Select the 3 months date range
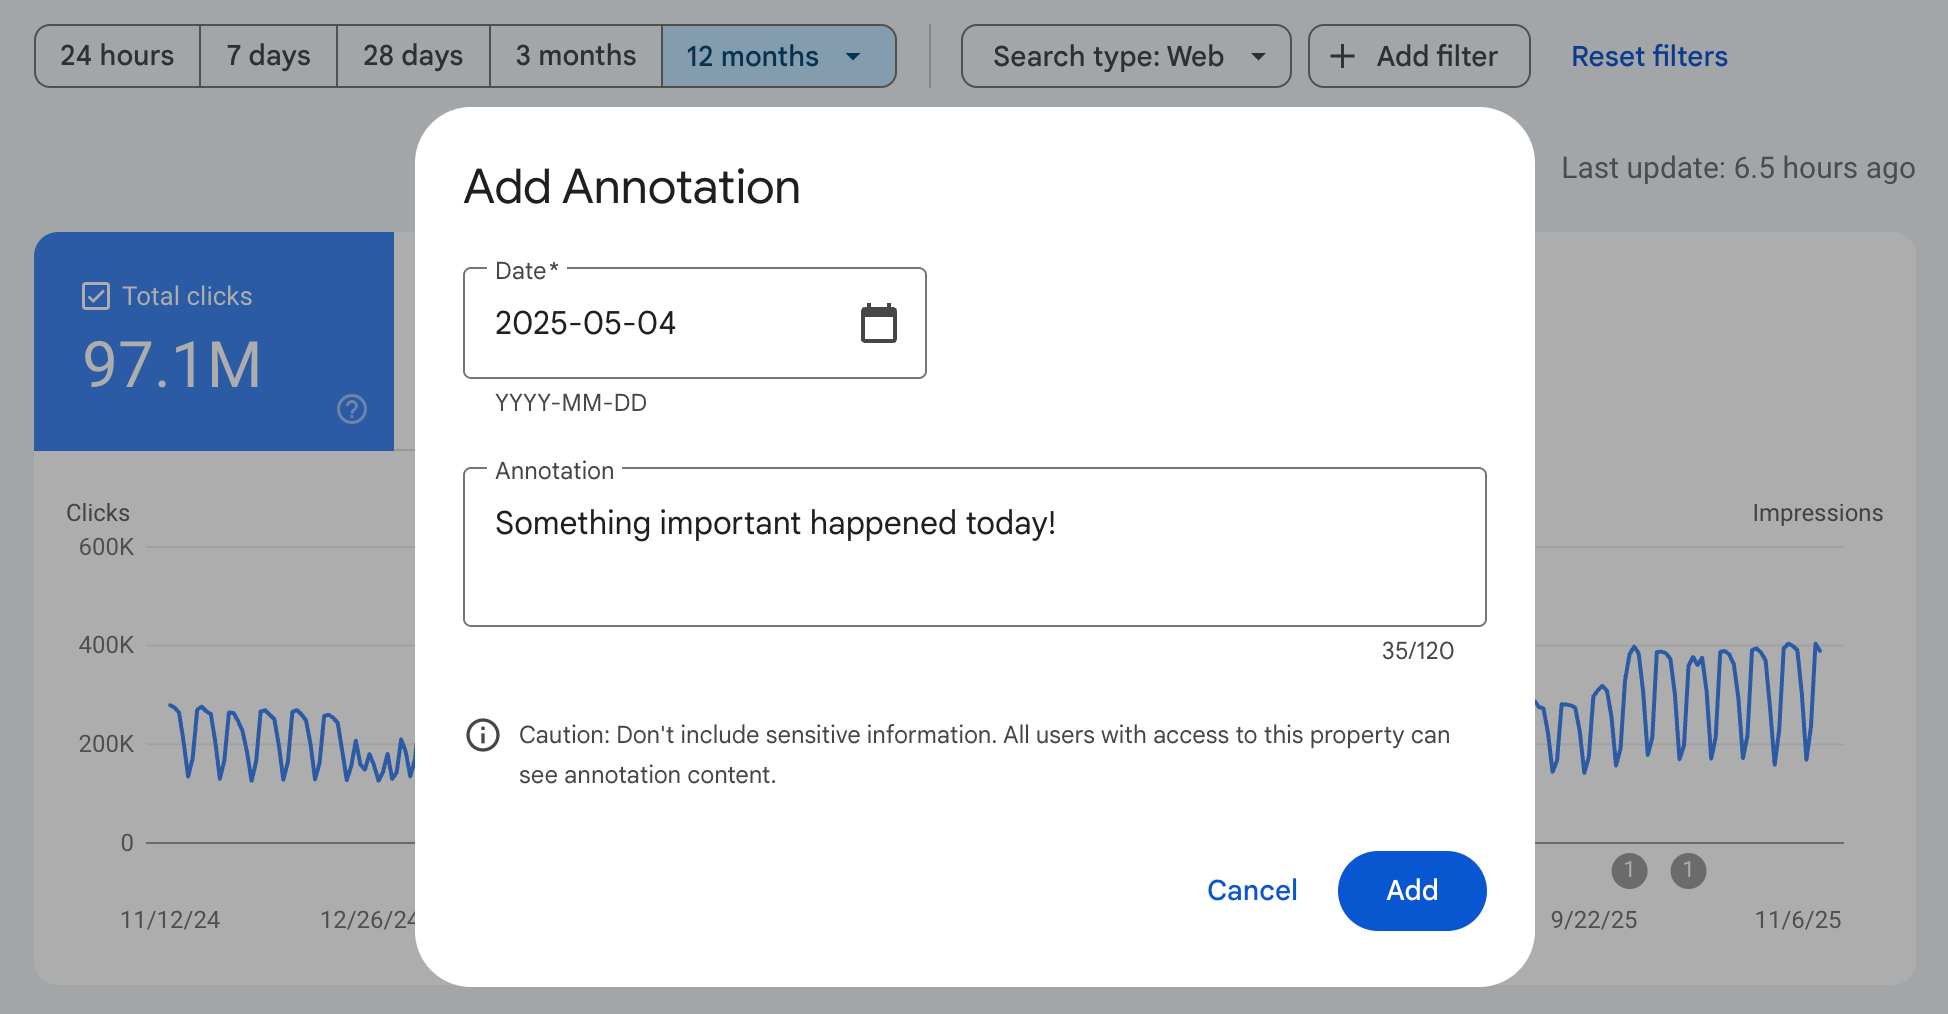 pos(575,56)
